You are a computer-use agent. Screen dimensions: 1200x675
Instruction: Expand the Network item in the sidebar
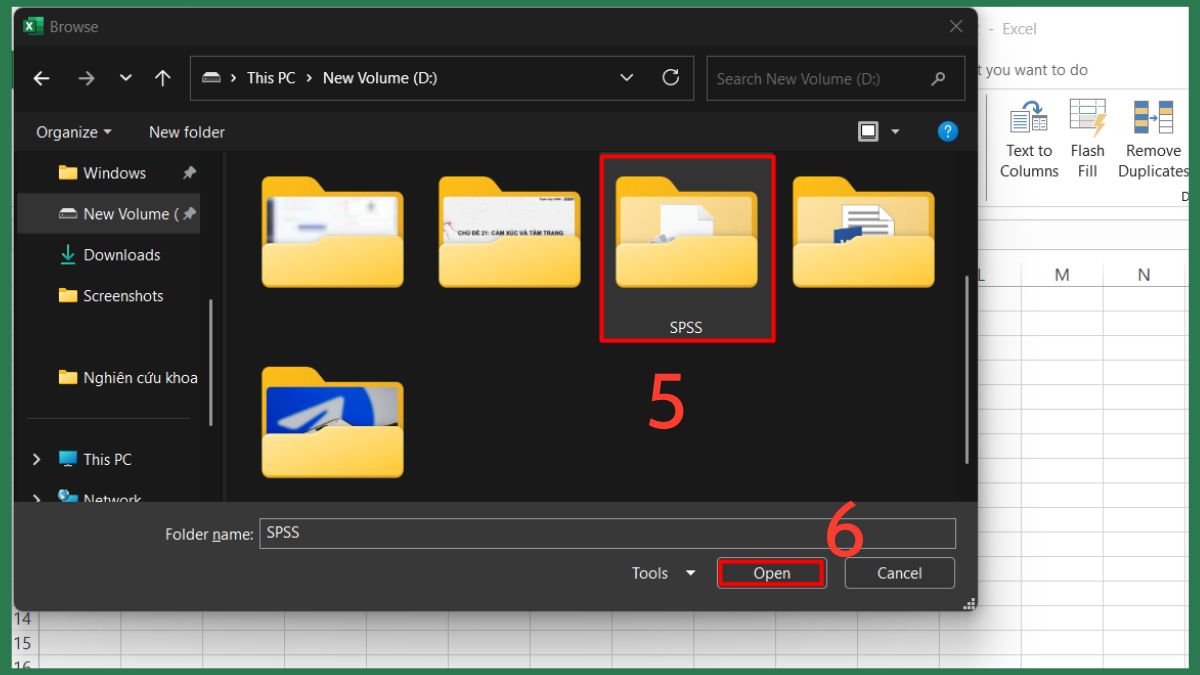click(37, 499)
